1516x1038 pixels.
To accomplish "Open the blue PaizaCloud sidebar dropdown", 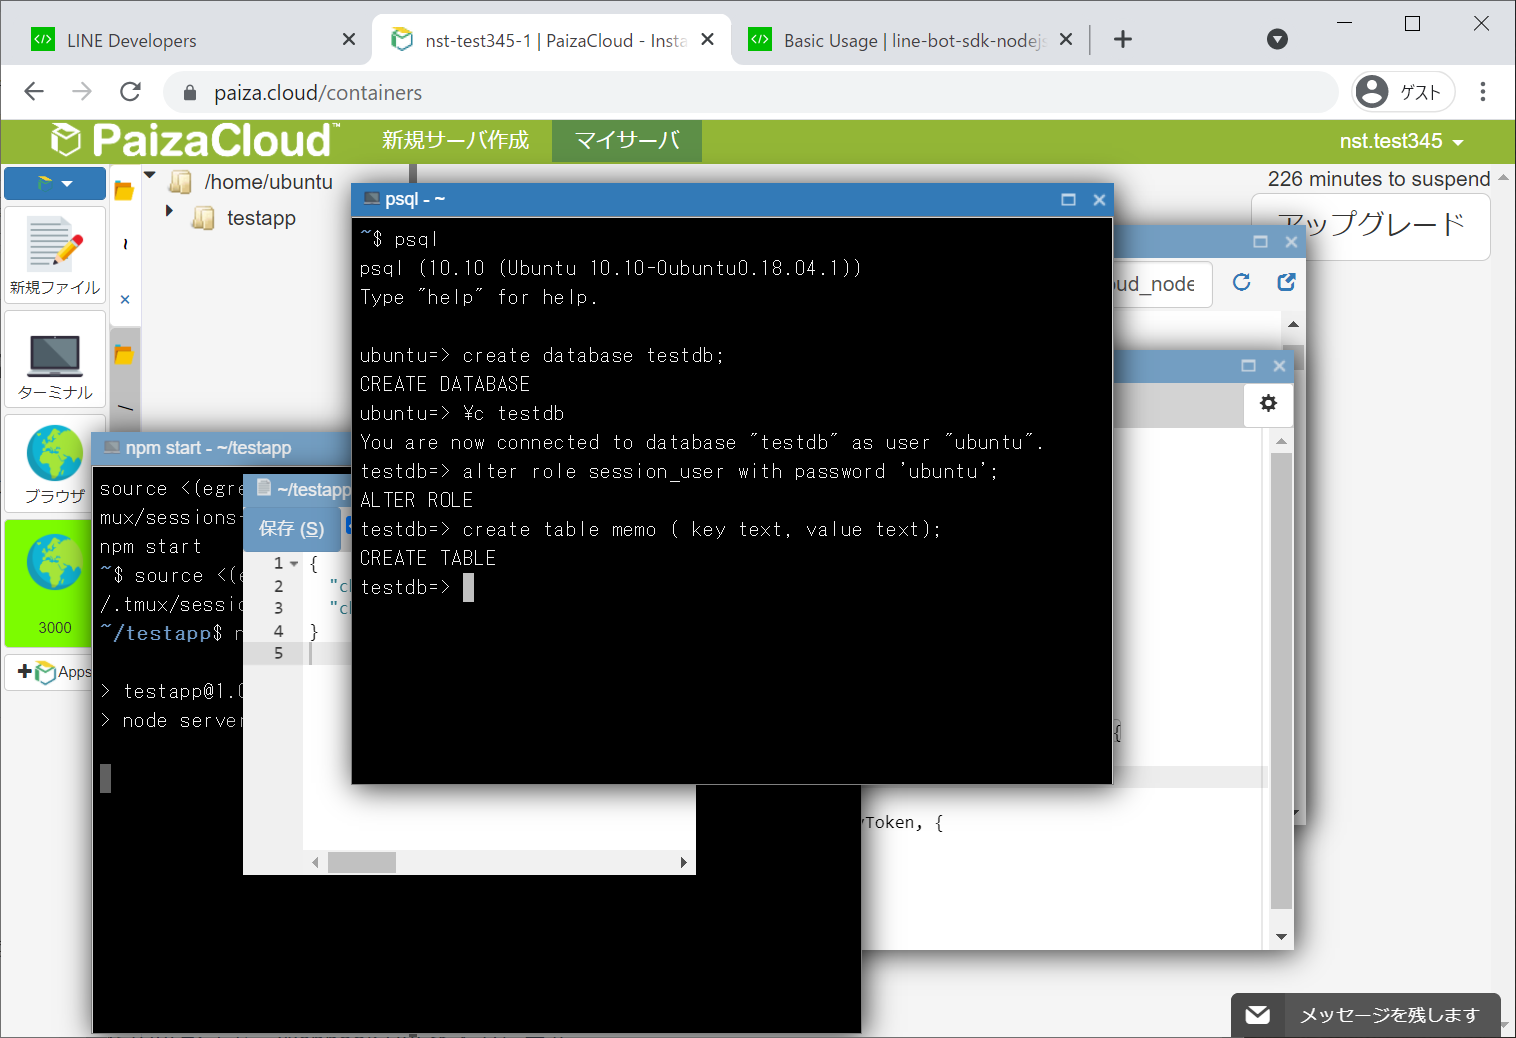I will click(x=55, y=183).
